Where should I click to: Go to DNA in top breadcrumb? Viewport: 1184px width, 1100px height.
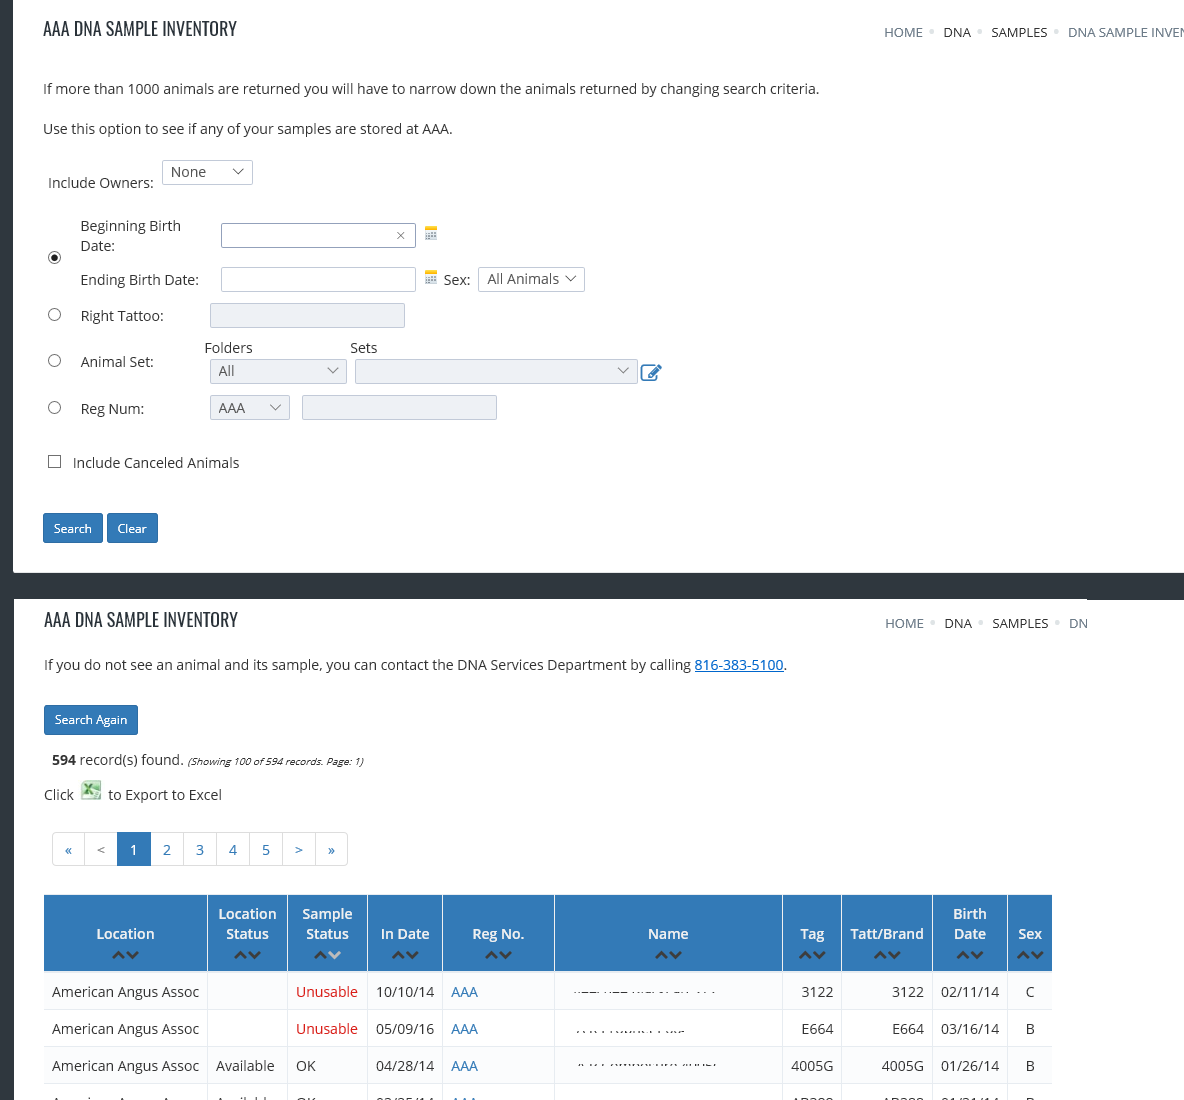pyautogui.click(x=957, y=32)
